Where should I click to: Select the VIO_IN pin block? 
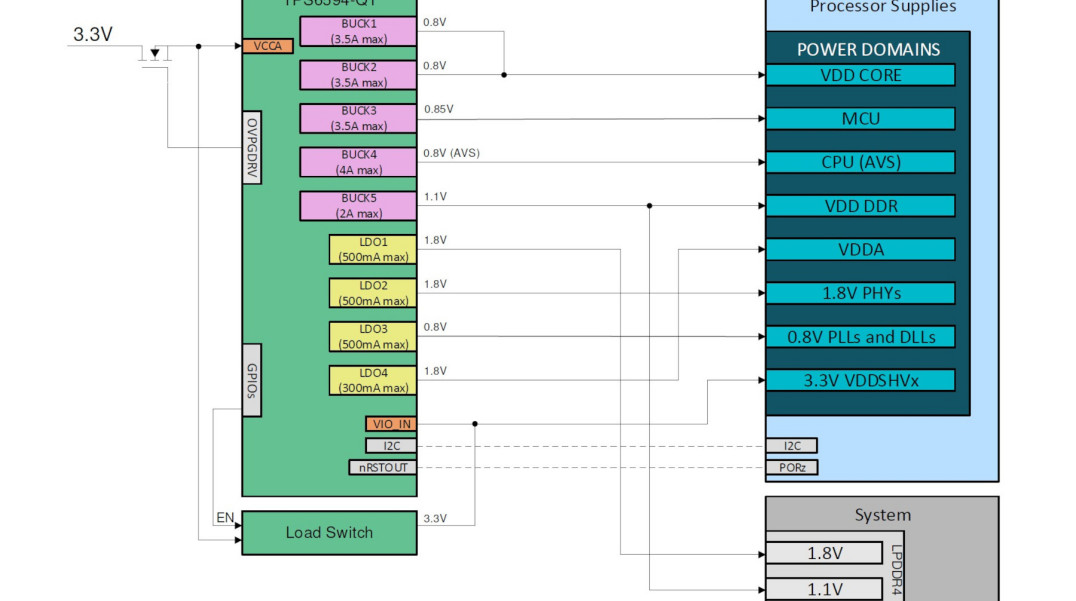coord(391,424)
